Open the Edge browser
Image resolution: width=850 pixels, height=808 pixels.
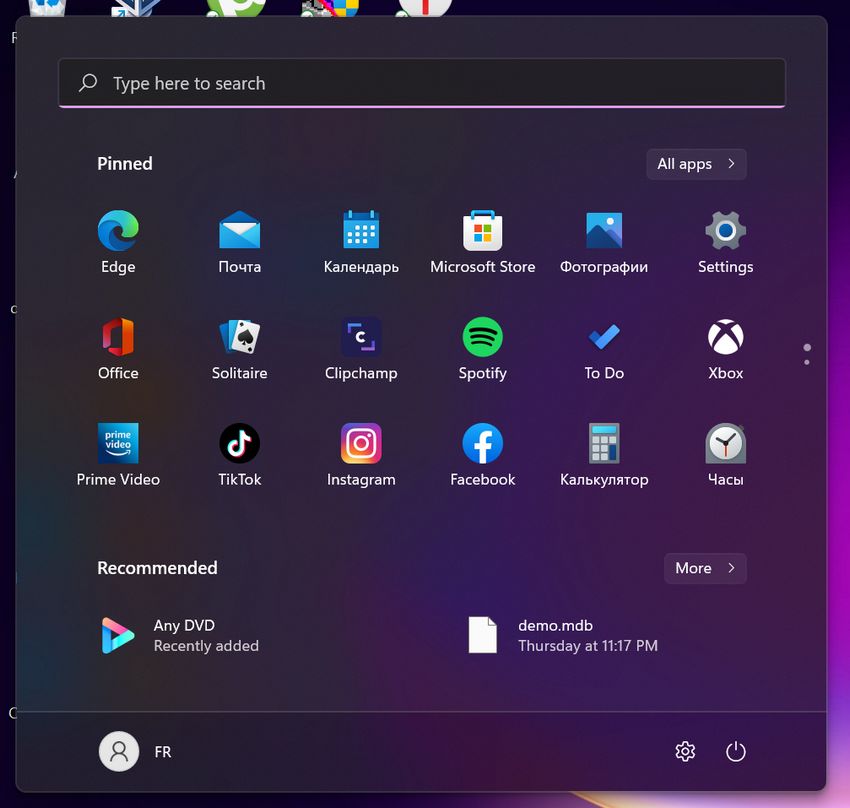pos(118,242)
